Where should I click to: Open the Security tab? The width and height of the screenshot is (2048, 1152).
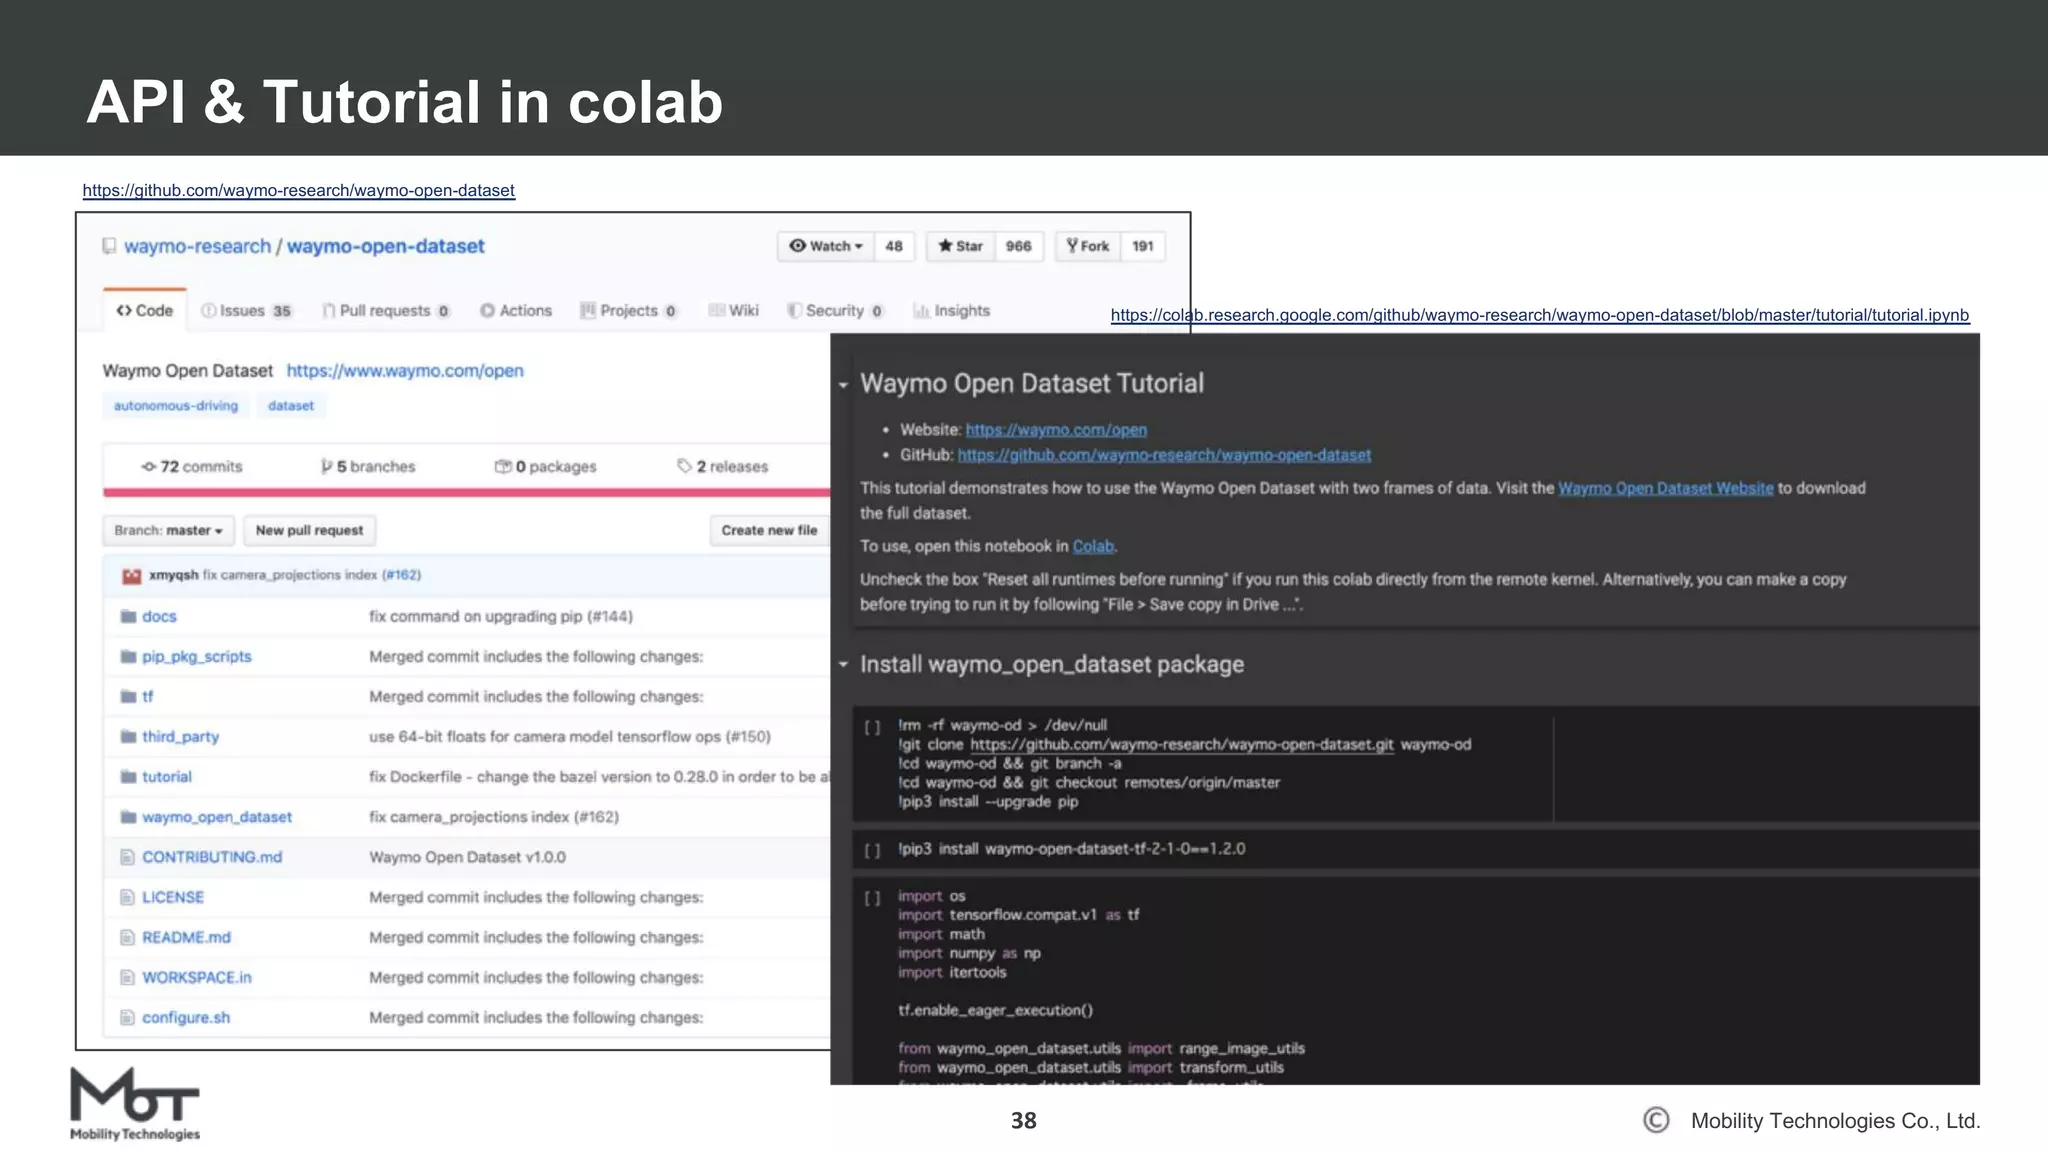pyautogui.click(x=835, y=311)
